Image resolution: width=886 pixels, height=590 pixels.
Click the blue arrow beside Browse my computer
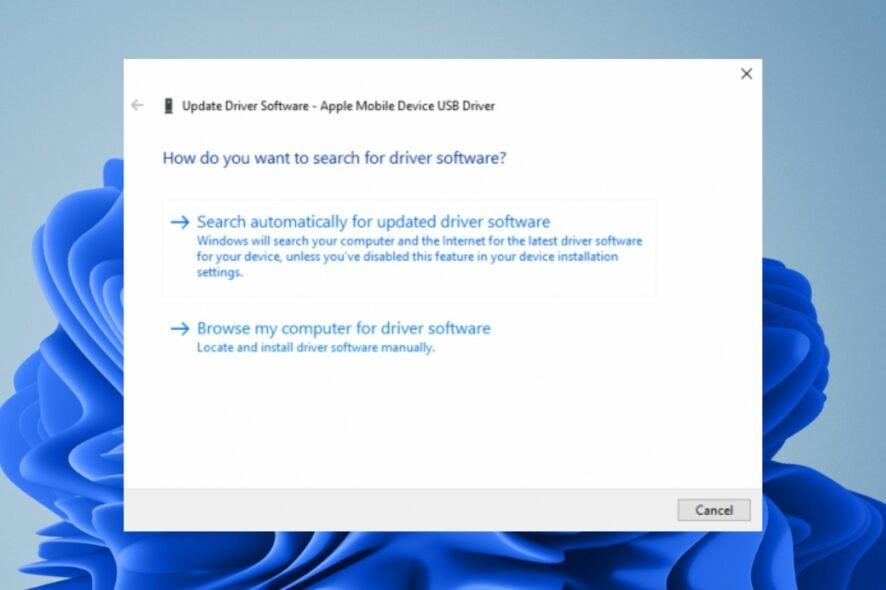pos(181,328)
